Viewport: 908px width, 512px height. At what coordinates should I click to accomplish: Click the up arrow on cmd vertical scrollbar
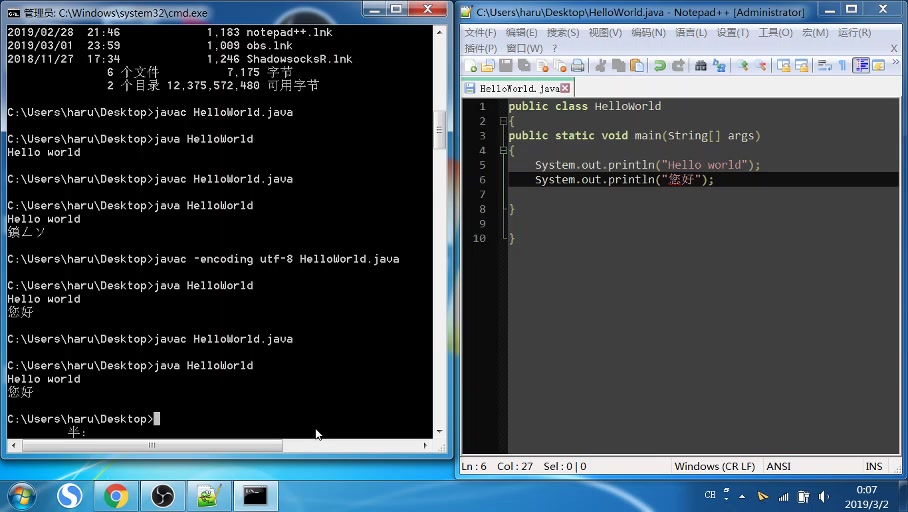point(440,32)
